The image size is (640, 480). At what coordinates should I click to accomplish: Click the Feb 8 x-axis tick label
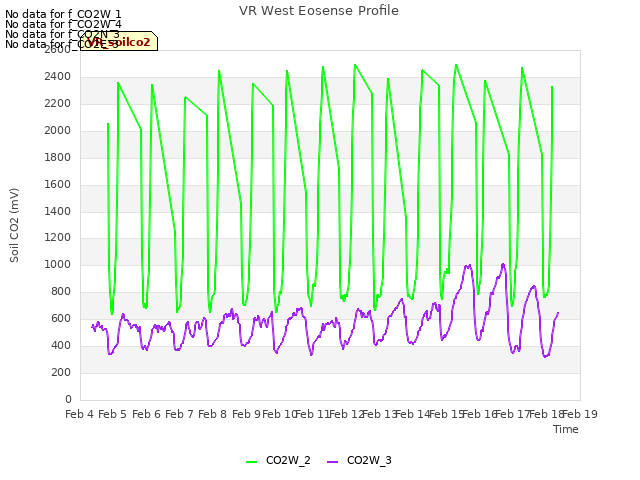(x=212, y=414)
